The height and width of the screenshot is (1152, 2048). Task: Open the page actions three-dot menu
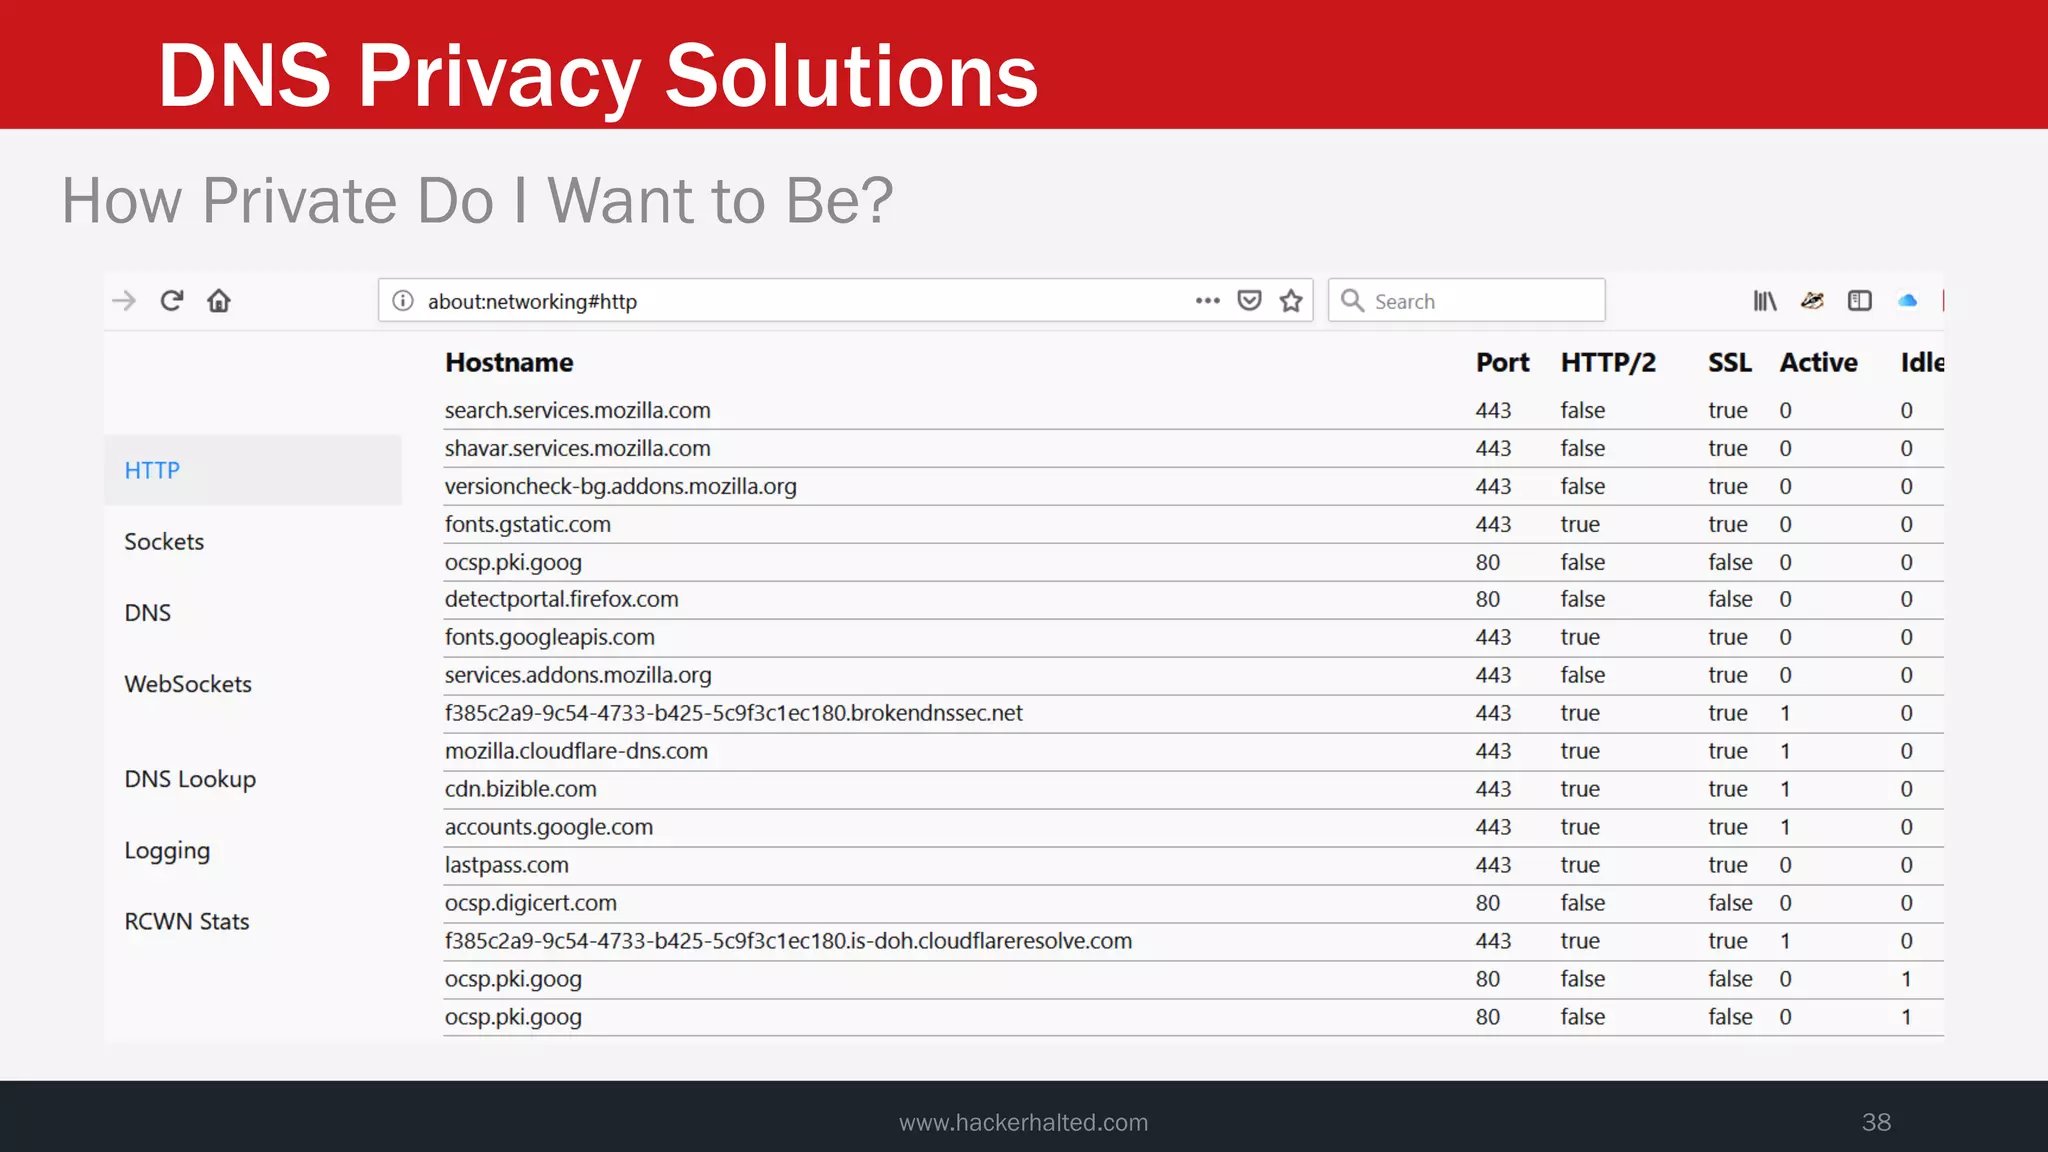coord(1208,301)
